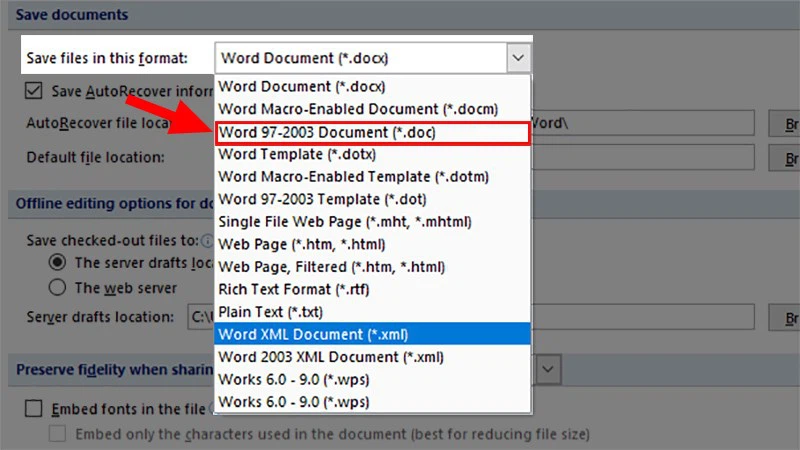
Task: Choose The web server radio option
Action: [x=58, y=288]
